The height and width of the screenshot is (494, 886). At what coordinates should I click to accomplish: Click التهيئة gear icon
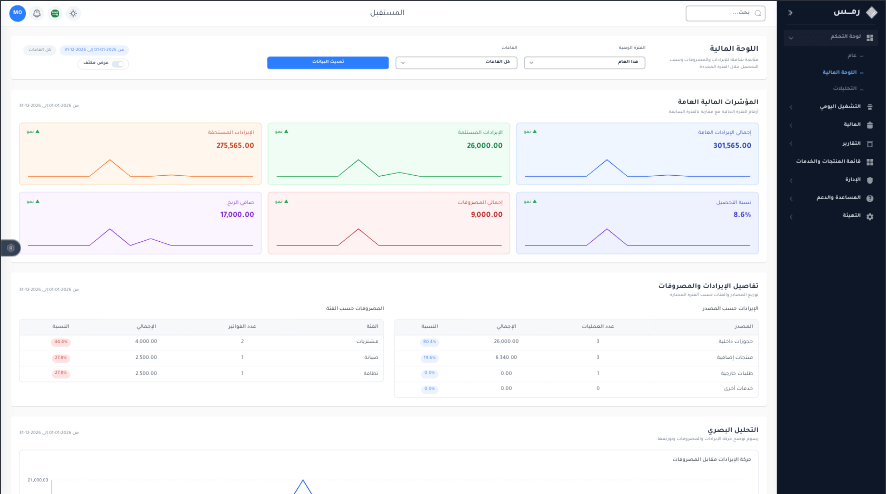tap(870, 216)
